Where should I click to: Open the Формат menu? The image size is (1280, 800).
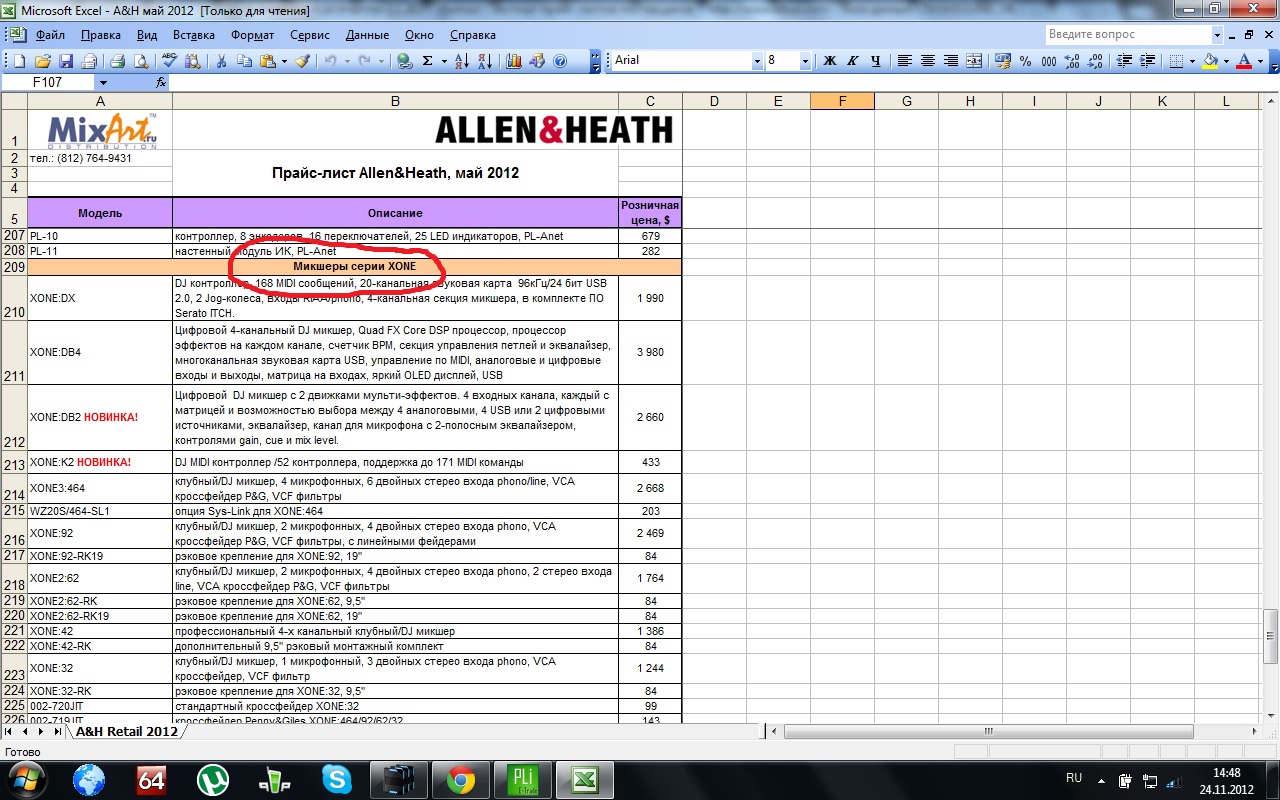tap(252, 35)
